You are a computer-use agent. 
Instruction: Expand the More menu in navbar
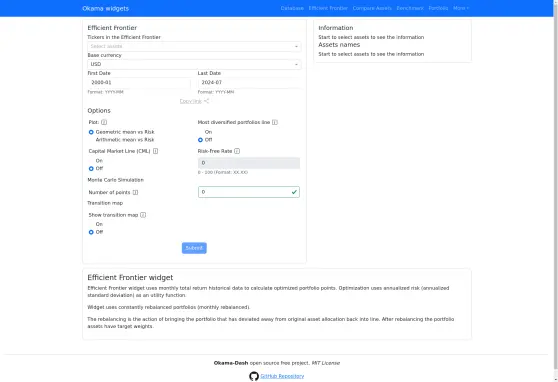tap(461, 8)
